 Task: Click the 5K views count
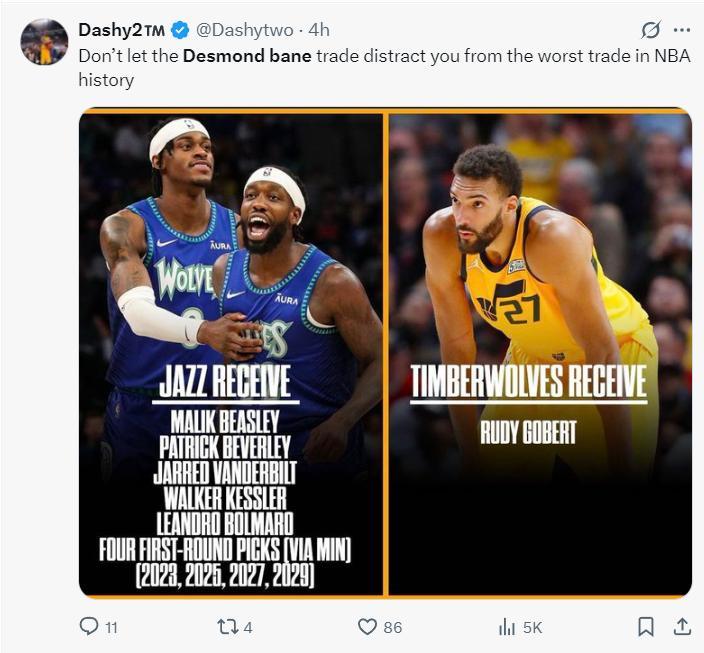[532, 627]
